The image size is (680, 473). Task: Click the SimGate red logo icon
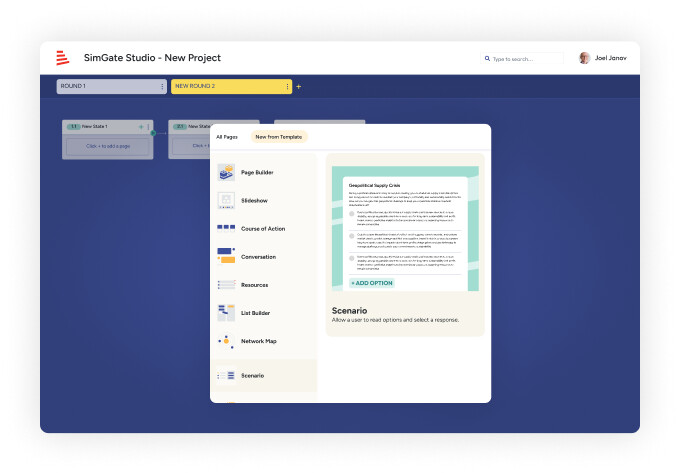[x=62, y=58]
